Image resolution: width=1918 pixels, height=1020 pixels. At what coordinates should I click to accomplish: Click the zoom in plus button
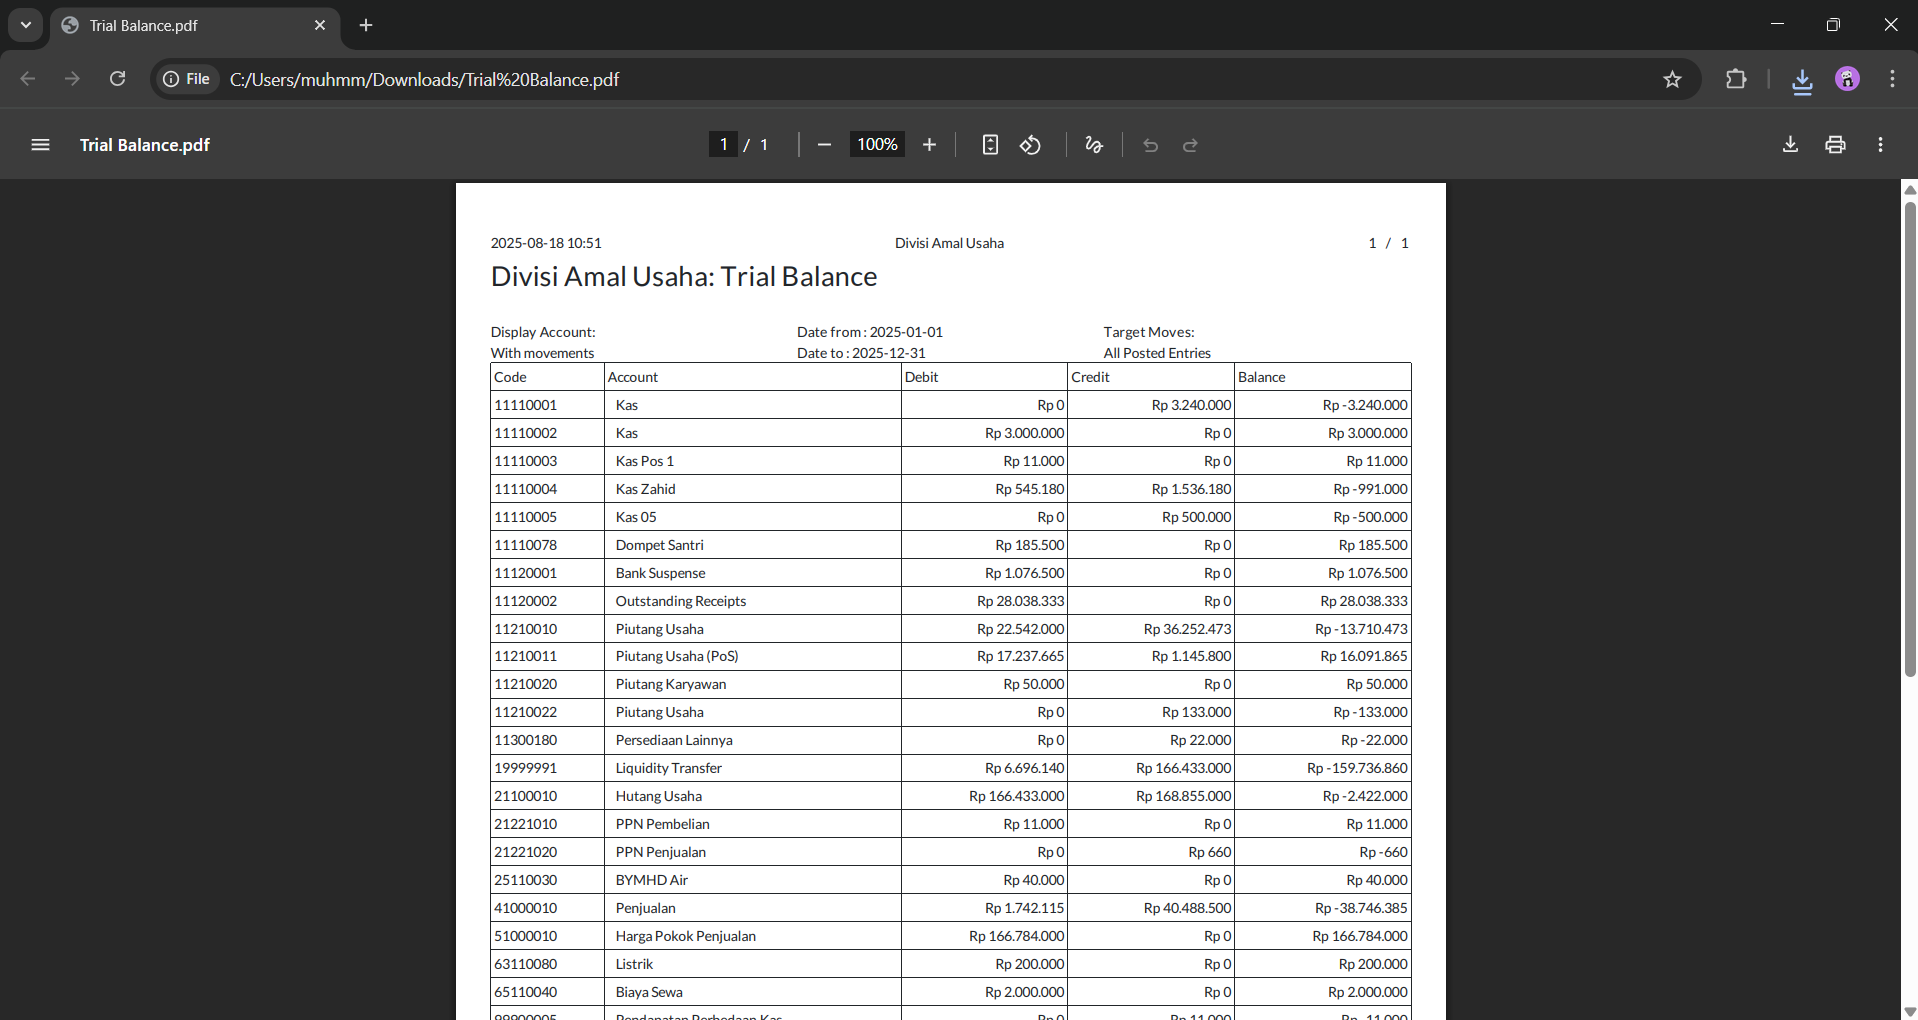coord(929,145)
